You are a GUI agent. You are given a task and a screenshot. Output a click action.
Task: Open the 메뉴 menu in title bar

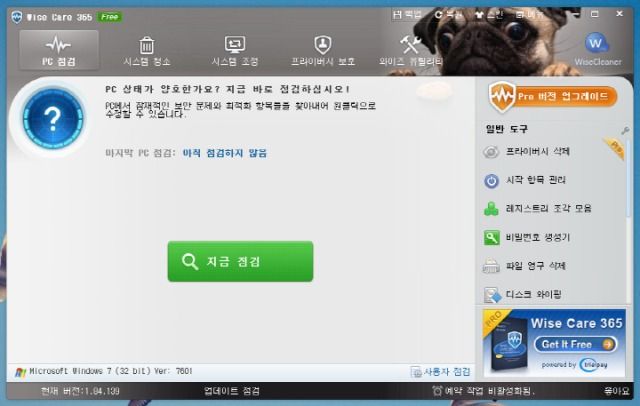(529, 15)
